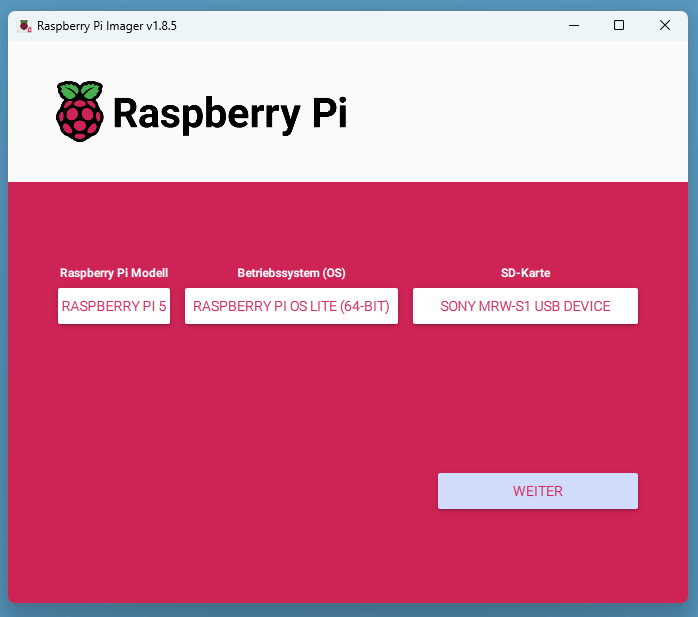Screen dimensions: 698x617
Task: Click the "Betriebssystem (OS)" label
Action: point(291,273)
